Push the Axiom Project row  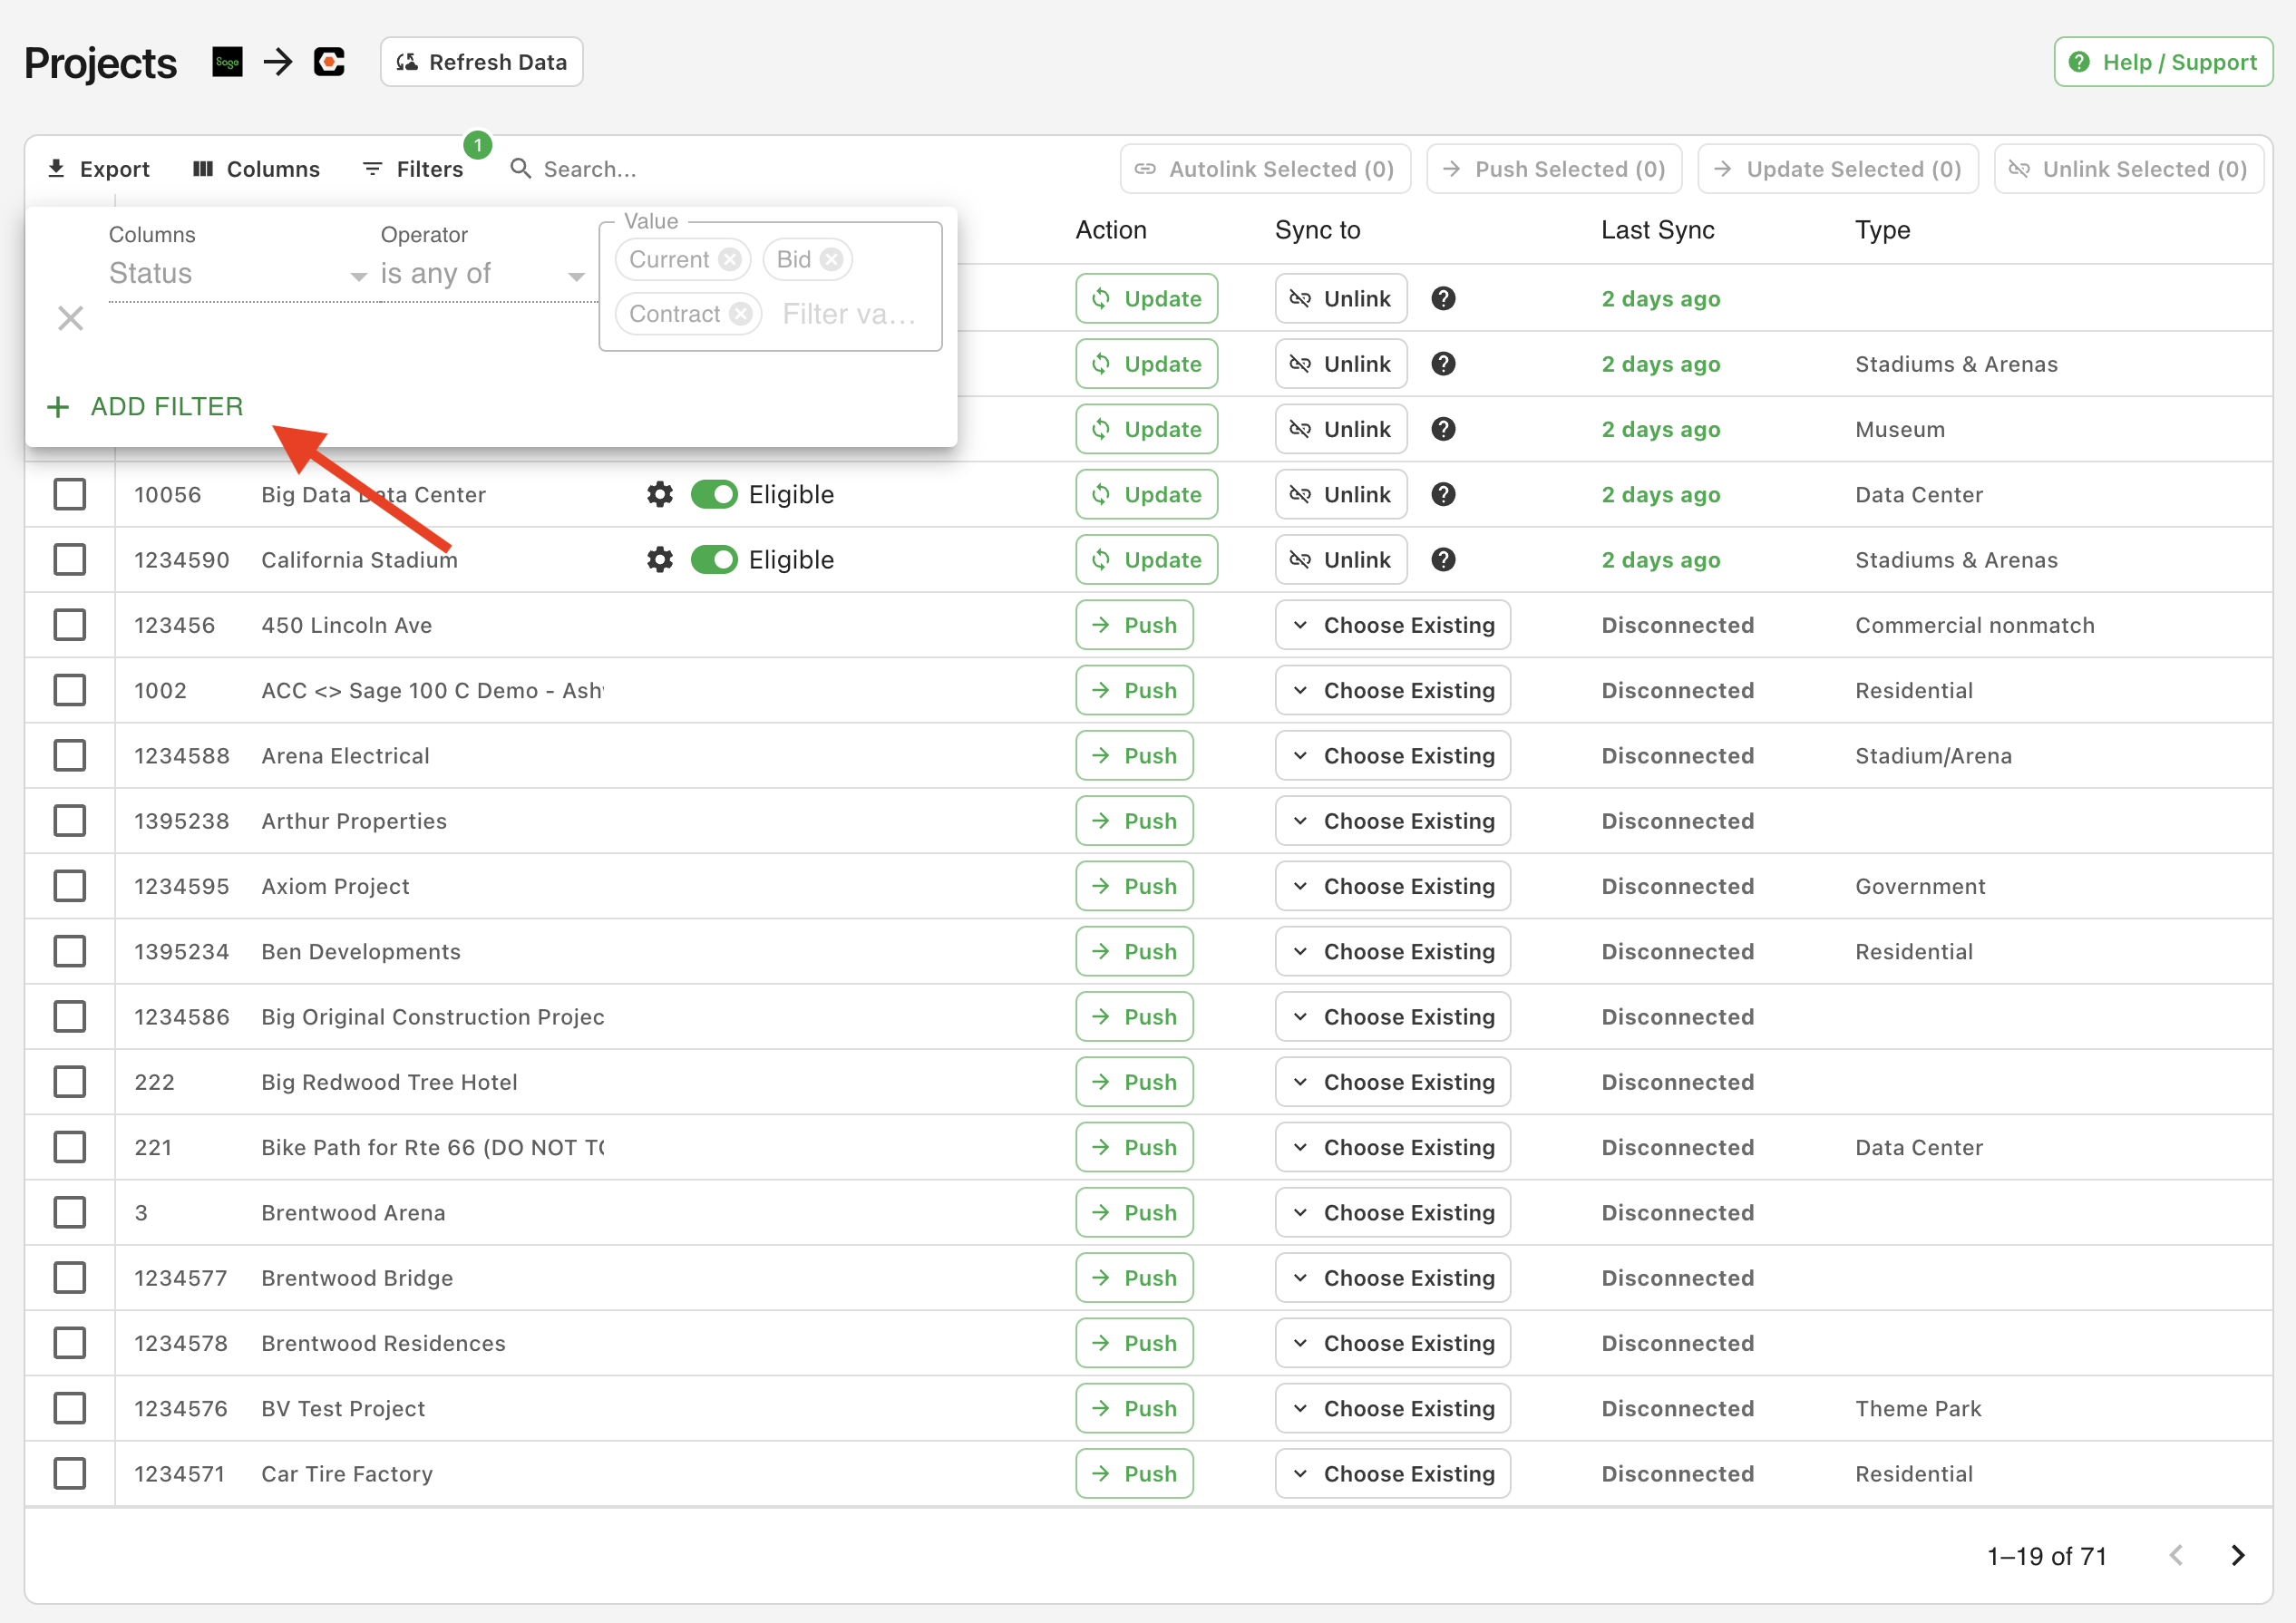1134,886
